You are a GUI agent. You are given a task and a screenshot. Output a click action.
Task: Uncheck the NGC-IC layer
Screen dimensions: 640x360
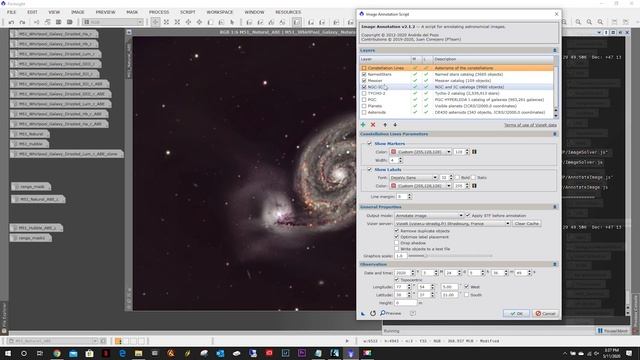pyautogui.click(x=364, y=87)
